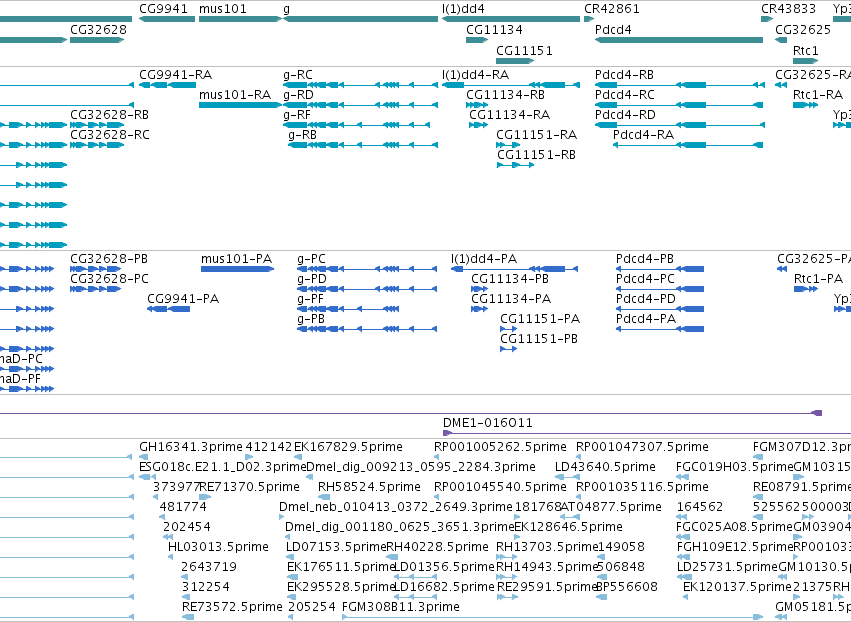The height and width of the screenshot is (622, 851).
Task: Select the CG11134 gene label
Action: click(x=494, y=30)
